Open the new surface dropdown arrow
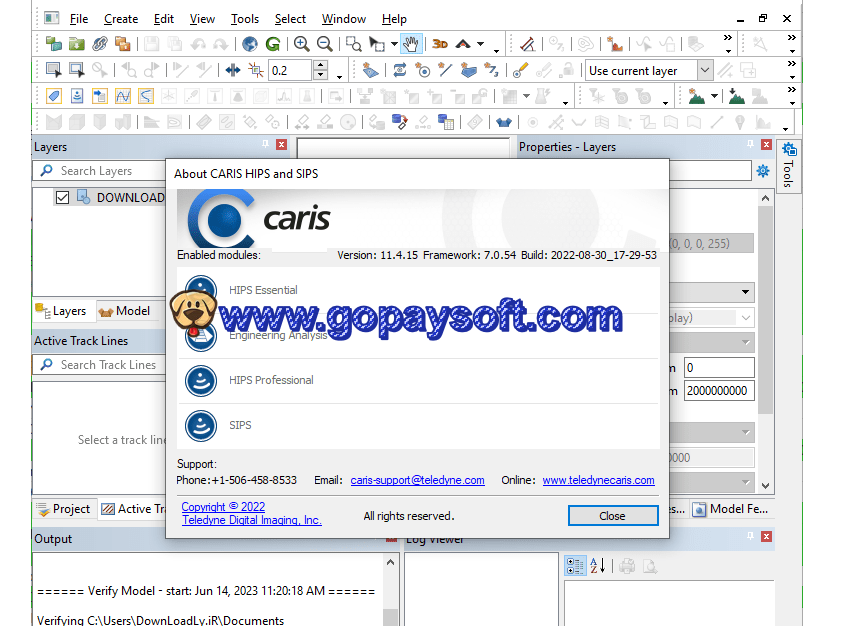 (714, 96)
